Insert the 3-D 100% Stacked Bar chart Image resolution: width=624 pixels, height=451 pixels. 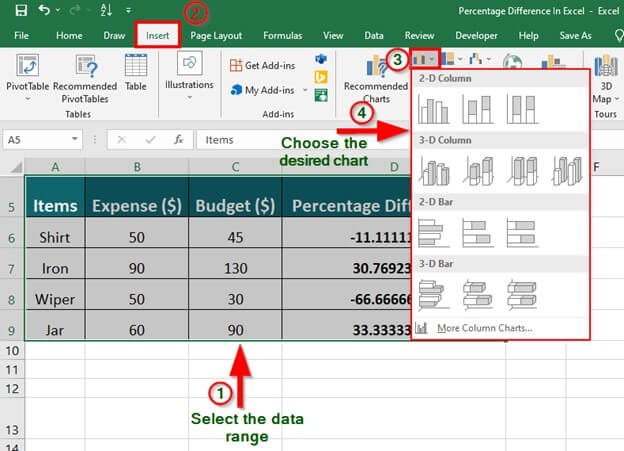click(522, 295)
